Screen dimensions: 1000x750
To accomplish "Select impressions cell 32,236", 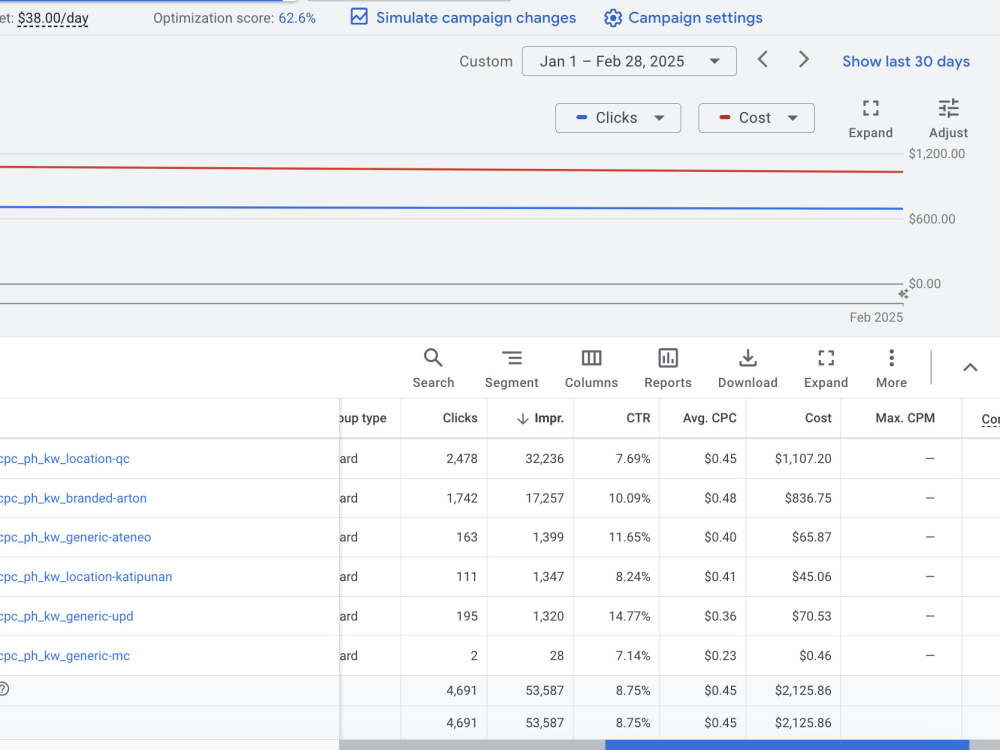I will coord(544,459).
